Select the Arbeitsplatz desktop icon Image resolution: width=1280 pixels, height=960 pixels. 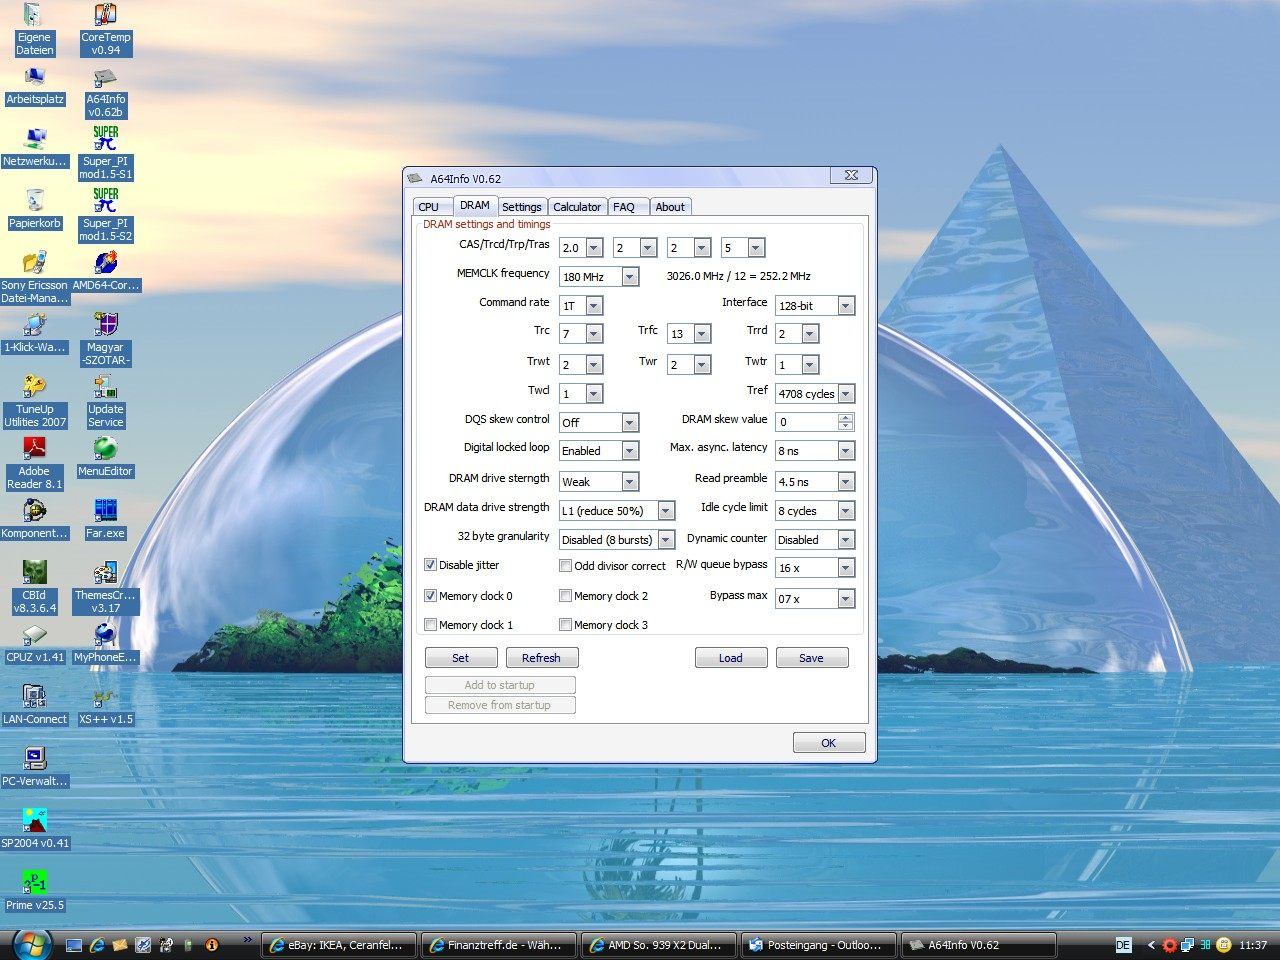(x=35, y=85)
